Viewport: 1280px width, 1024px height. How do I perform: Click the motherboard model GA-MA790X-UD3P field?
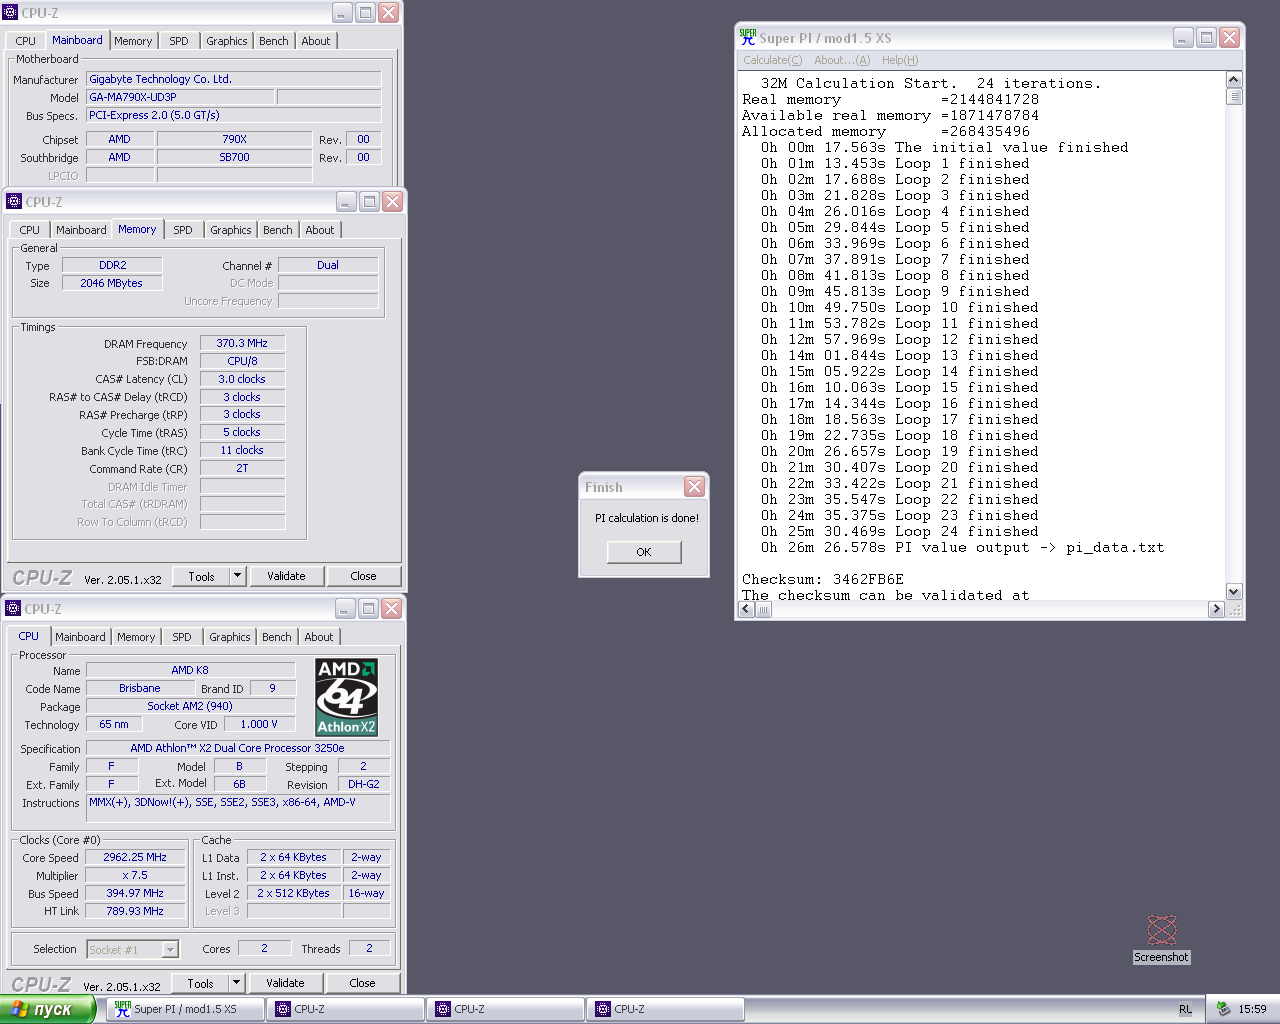(180, 97)
